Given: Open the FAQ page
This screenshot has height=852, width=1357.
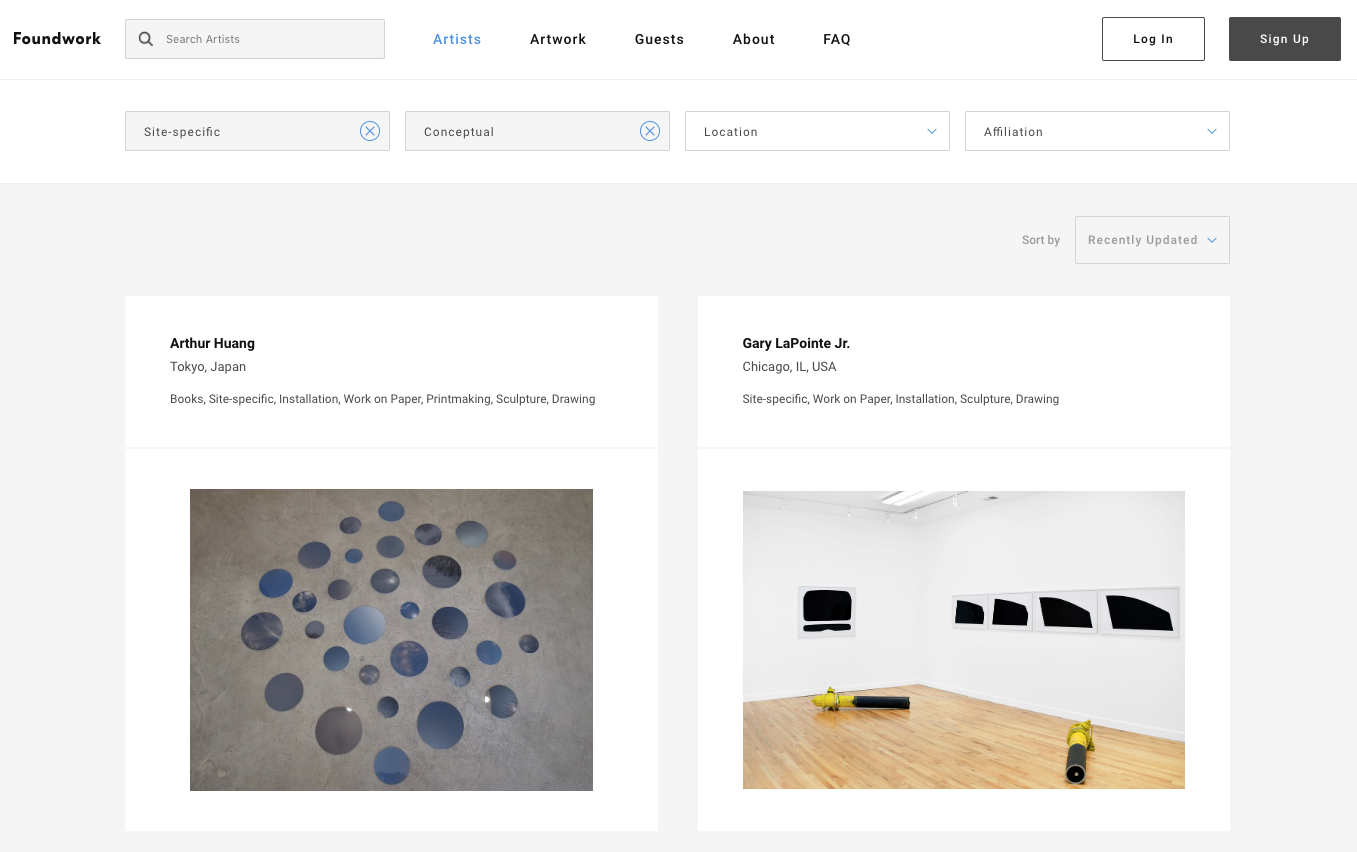Looking at the screenshot, I should 837,39.
